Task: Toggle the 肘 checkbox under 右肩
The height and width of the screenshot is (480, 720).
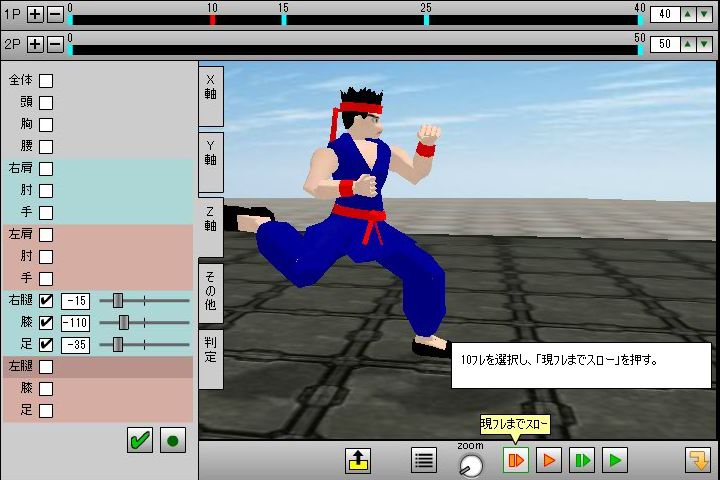Action: (46, 191)
